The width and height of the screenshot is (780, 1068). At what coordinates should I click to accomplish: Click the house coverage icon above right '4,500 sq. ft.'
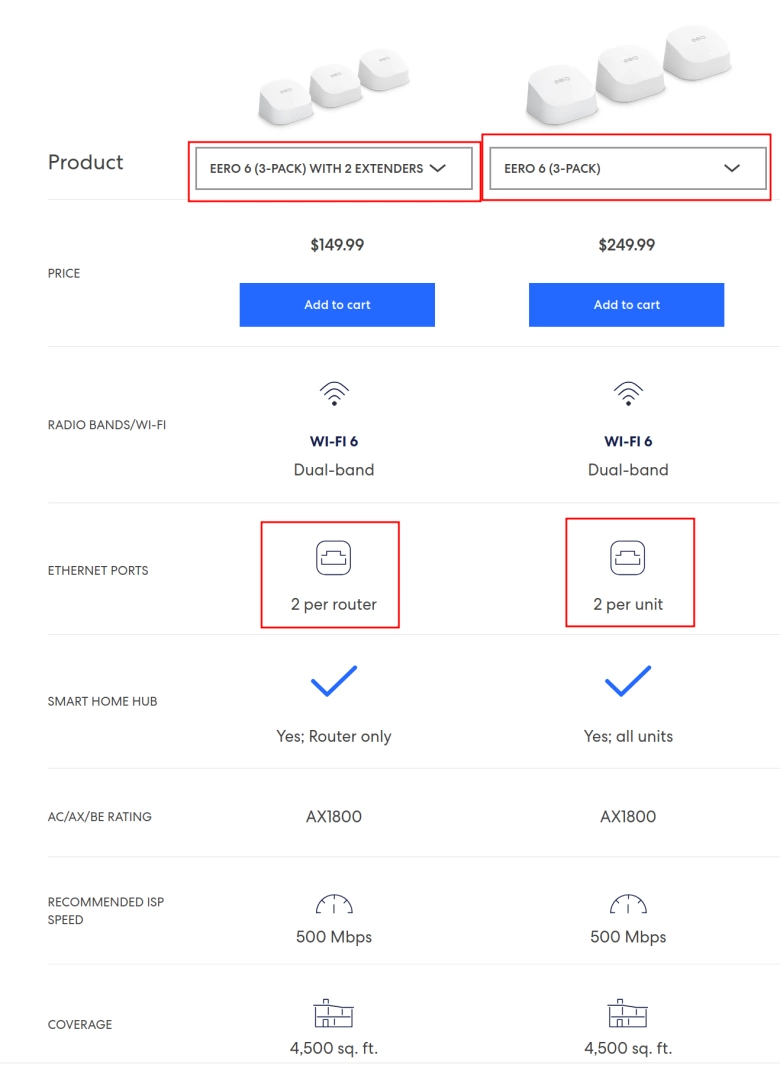pyautogui.click(x=628, y=1015)
